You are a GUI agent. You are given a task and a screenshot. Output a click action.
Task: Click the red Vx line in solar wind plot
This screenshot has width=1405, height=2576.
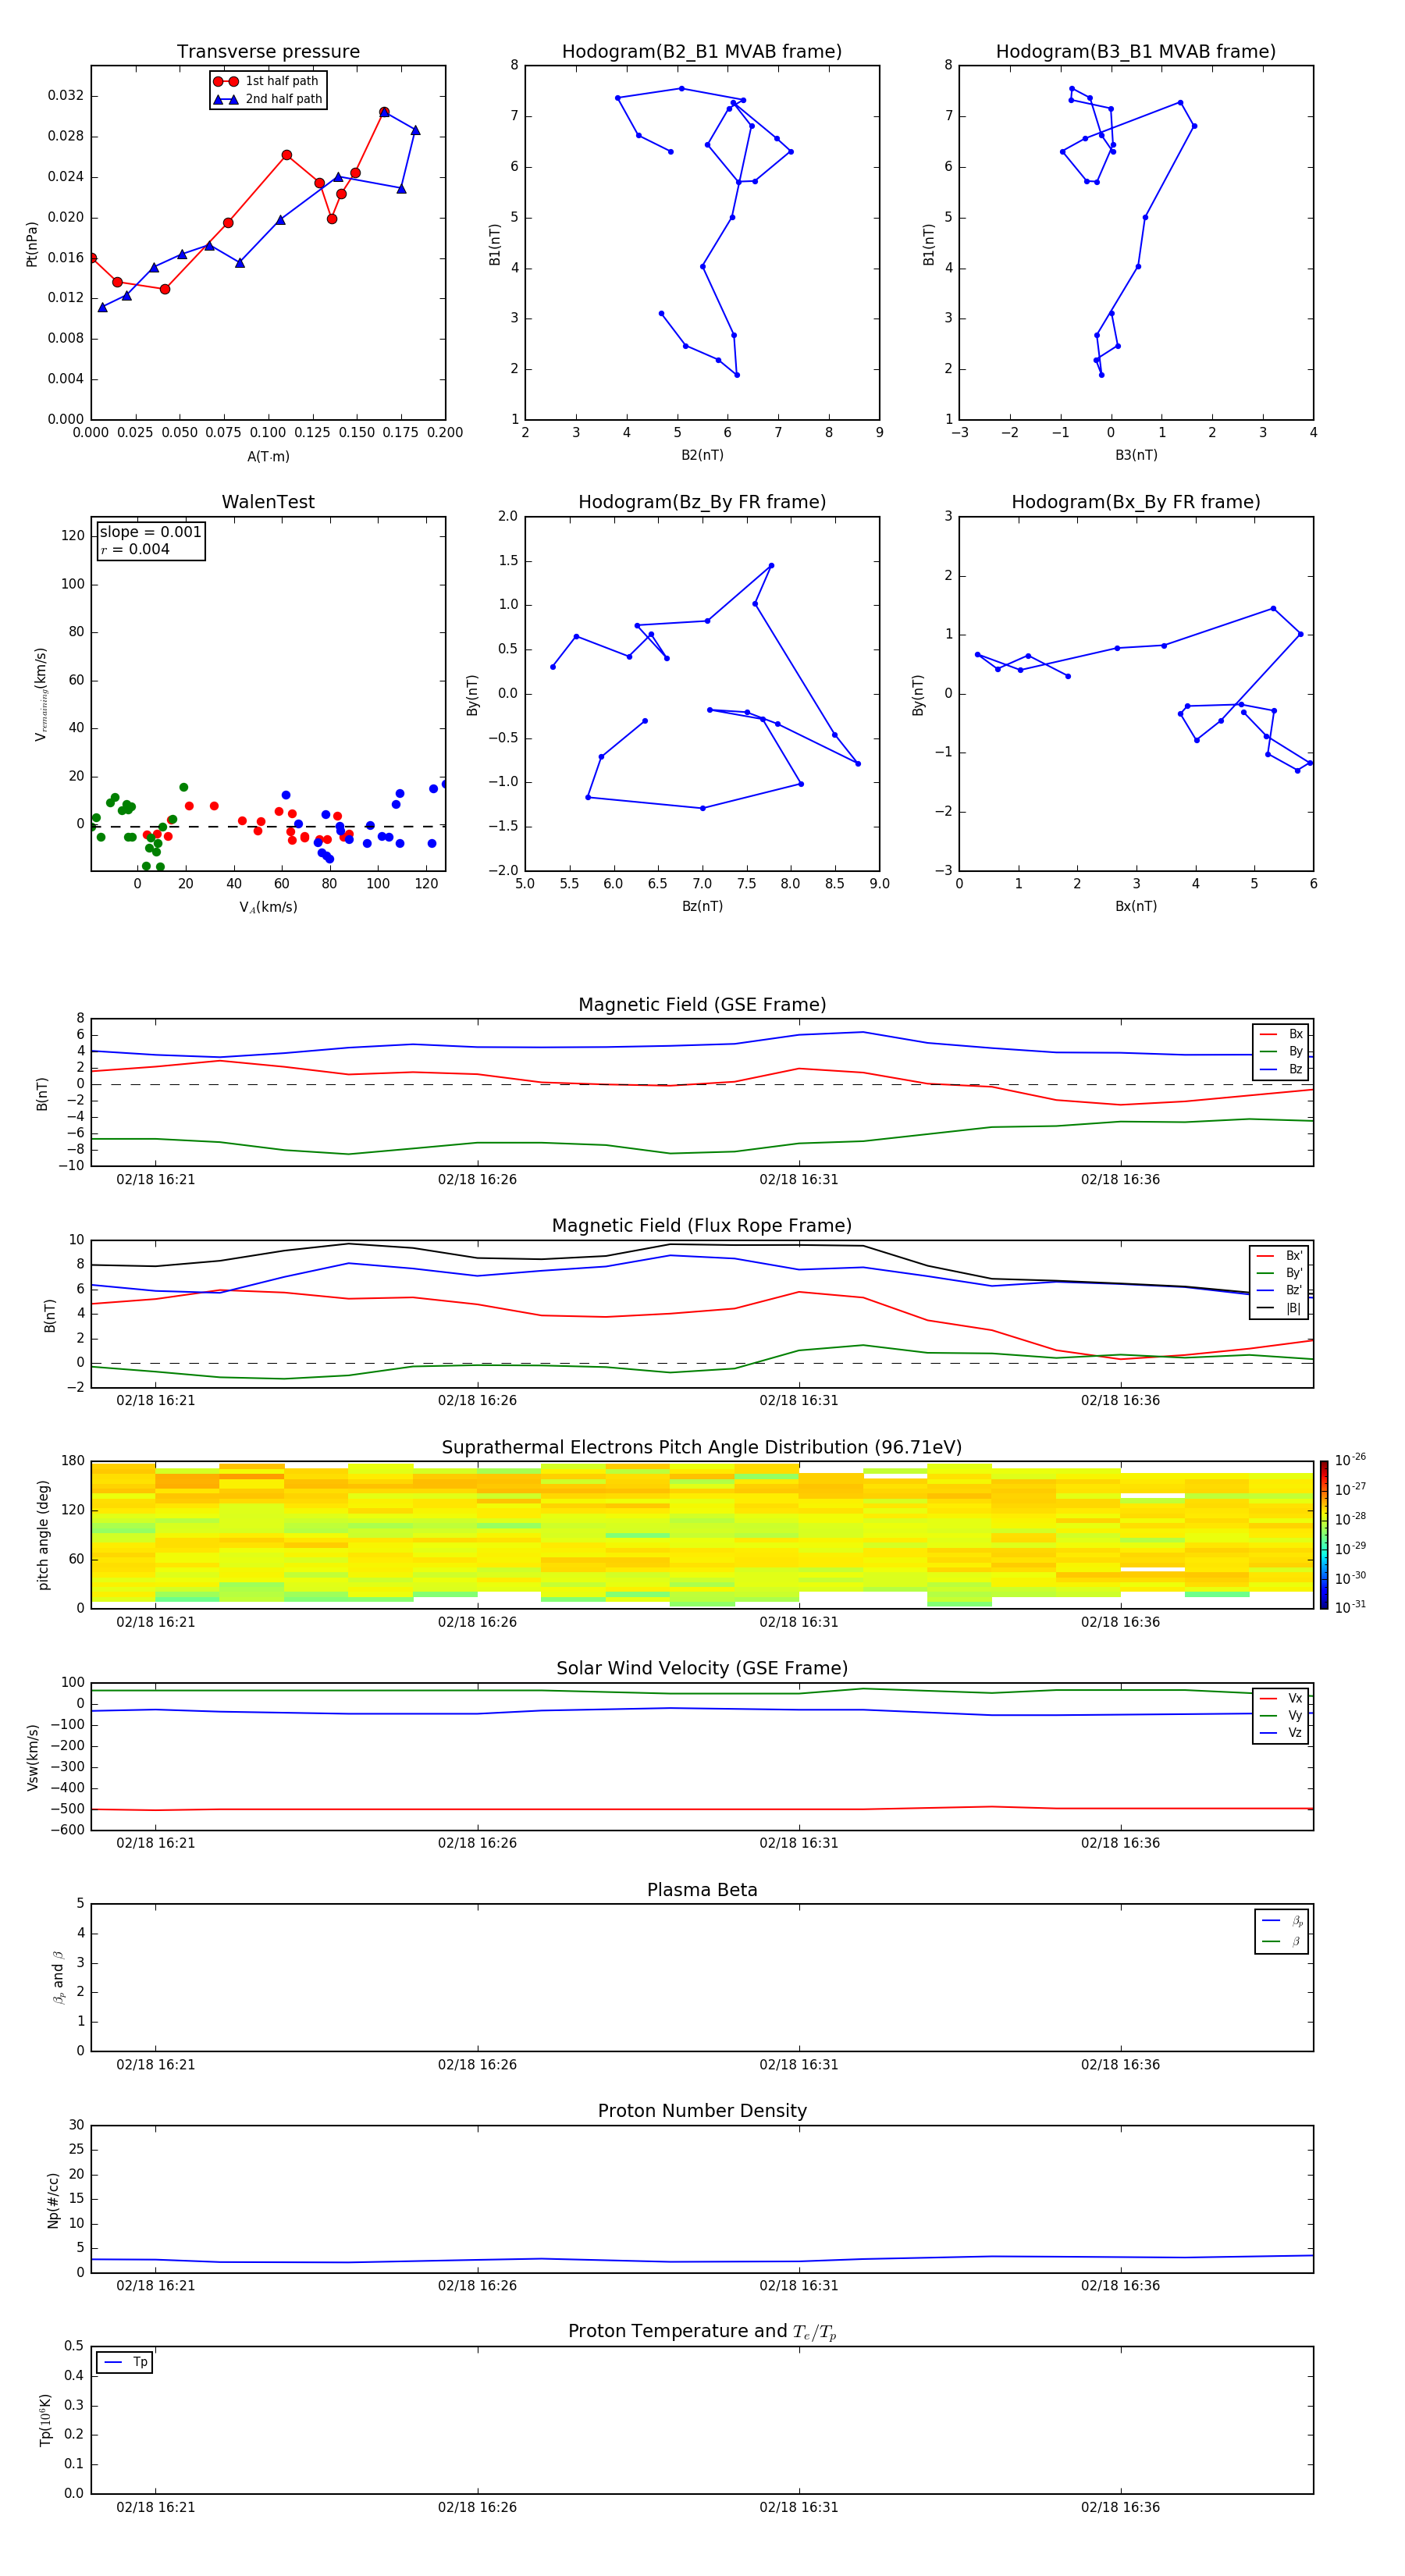point(702,1808)
